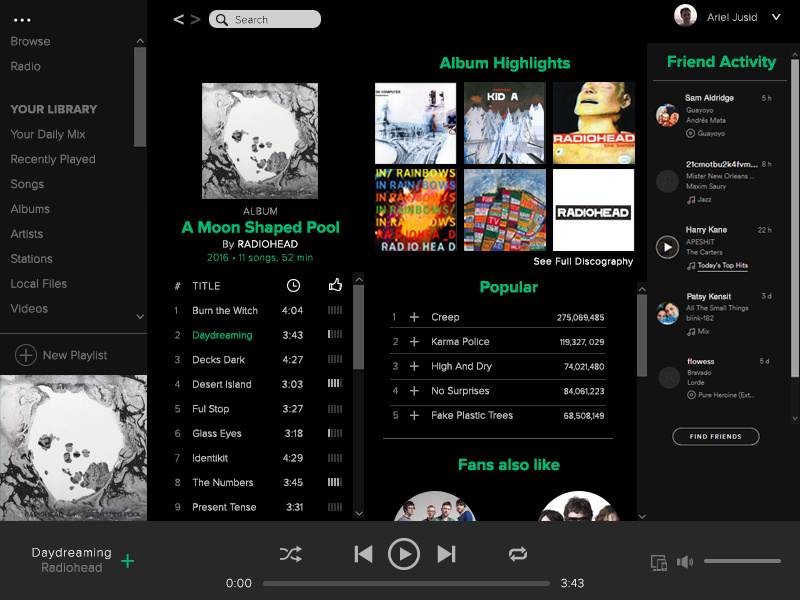This screenshot has height=600, width=800.
Task: Go to the previous track
Action: [363, 553]
